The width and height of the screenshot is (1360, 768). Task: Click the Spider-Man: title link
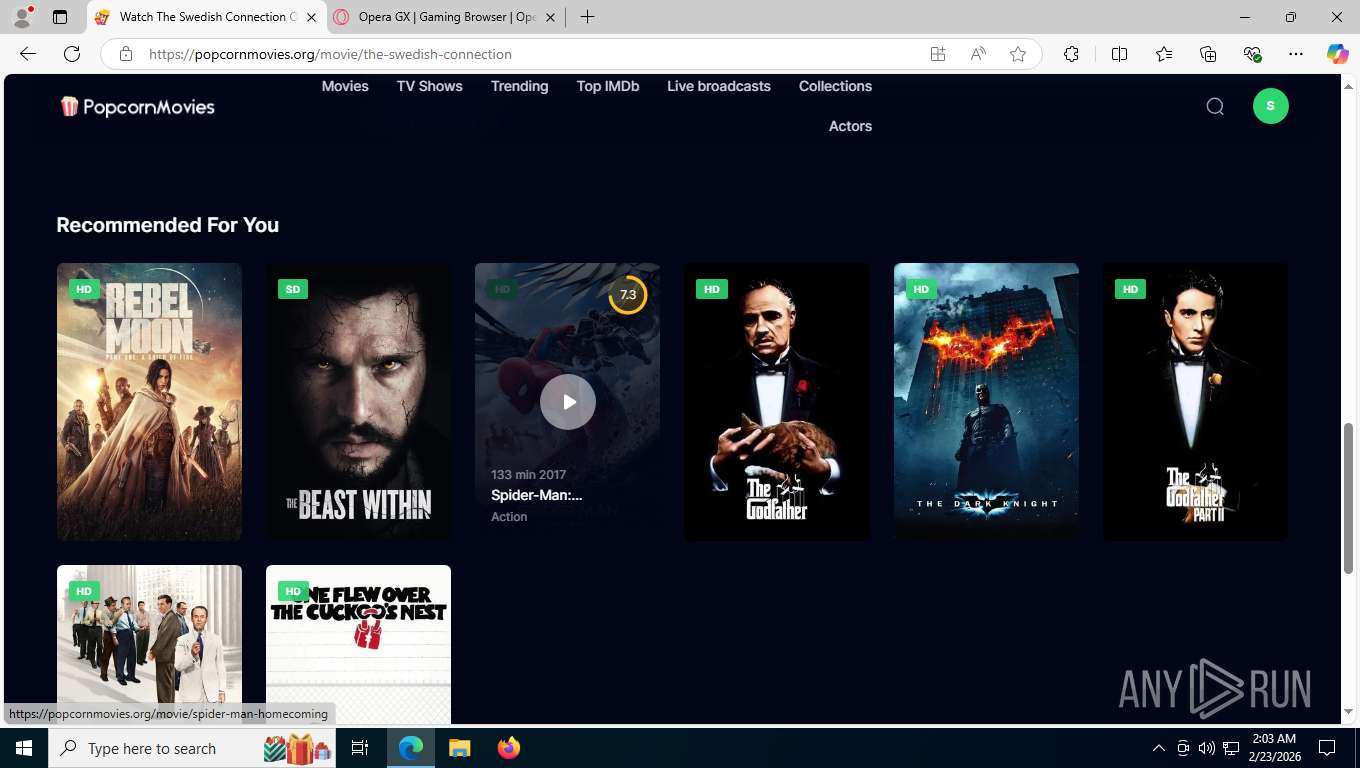tap(537, 495)
